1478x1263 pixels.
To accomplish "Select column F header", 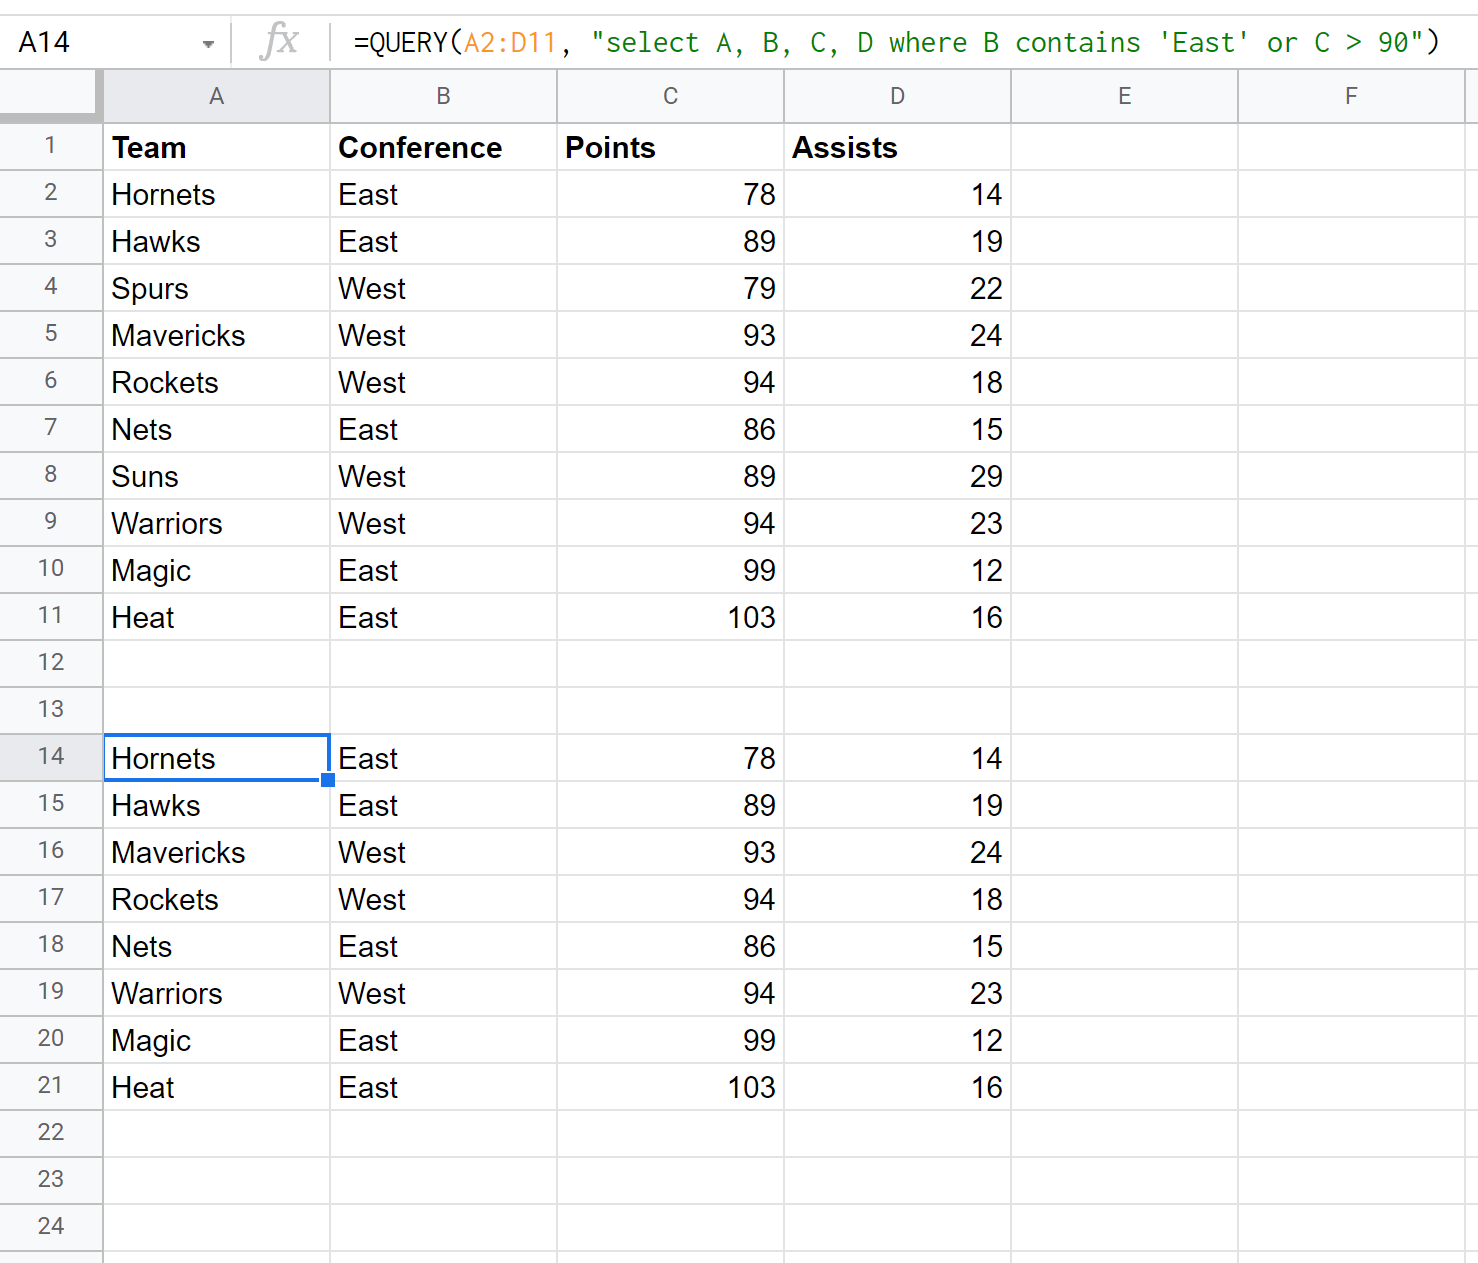I will pyautogui.click(x=1351, y=96).
